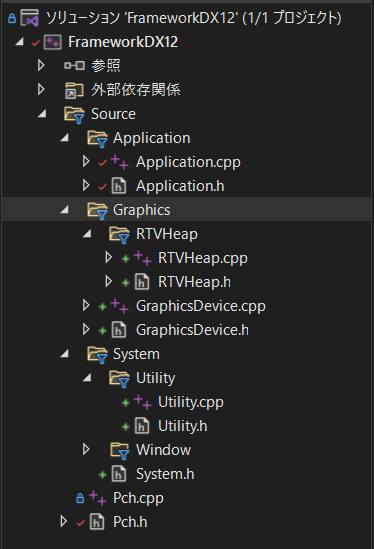Viewport: 374px width, 549px height.
Task: Select the RTVHeap.cpp file name
Action: 203,258
